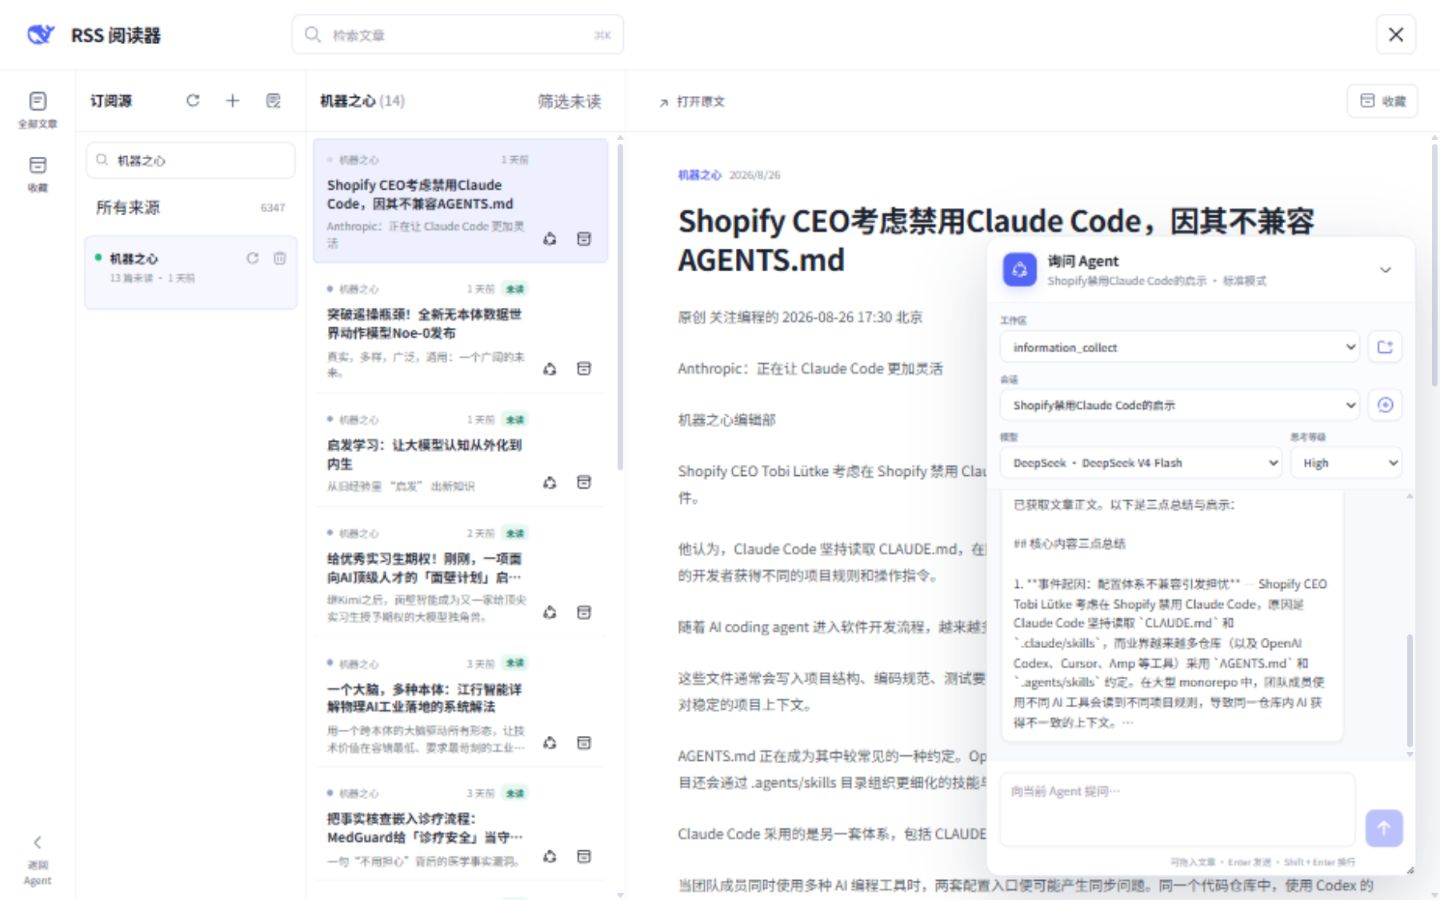Focus the feed filter field containing 机器之心
This screenshot has width=1440, height=900.
pos(190,160)
